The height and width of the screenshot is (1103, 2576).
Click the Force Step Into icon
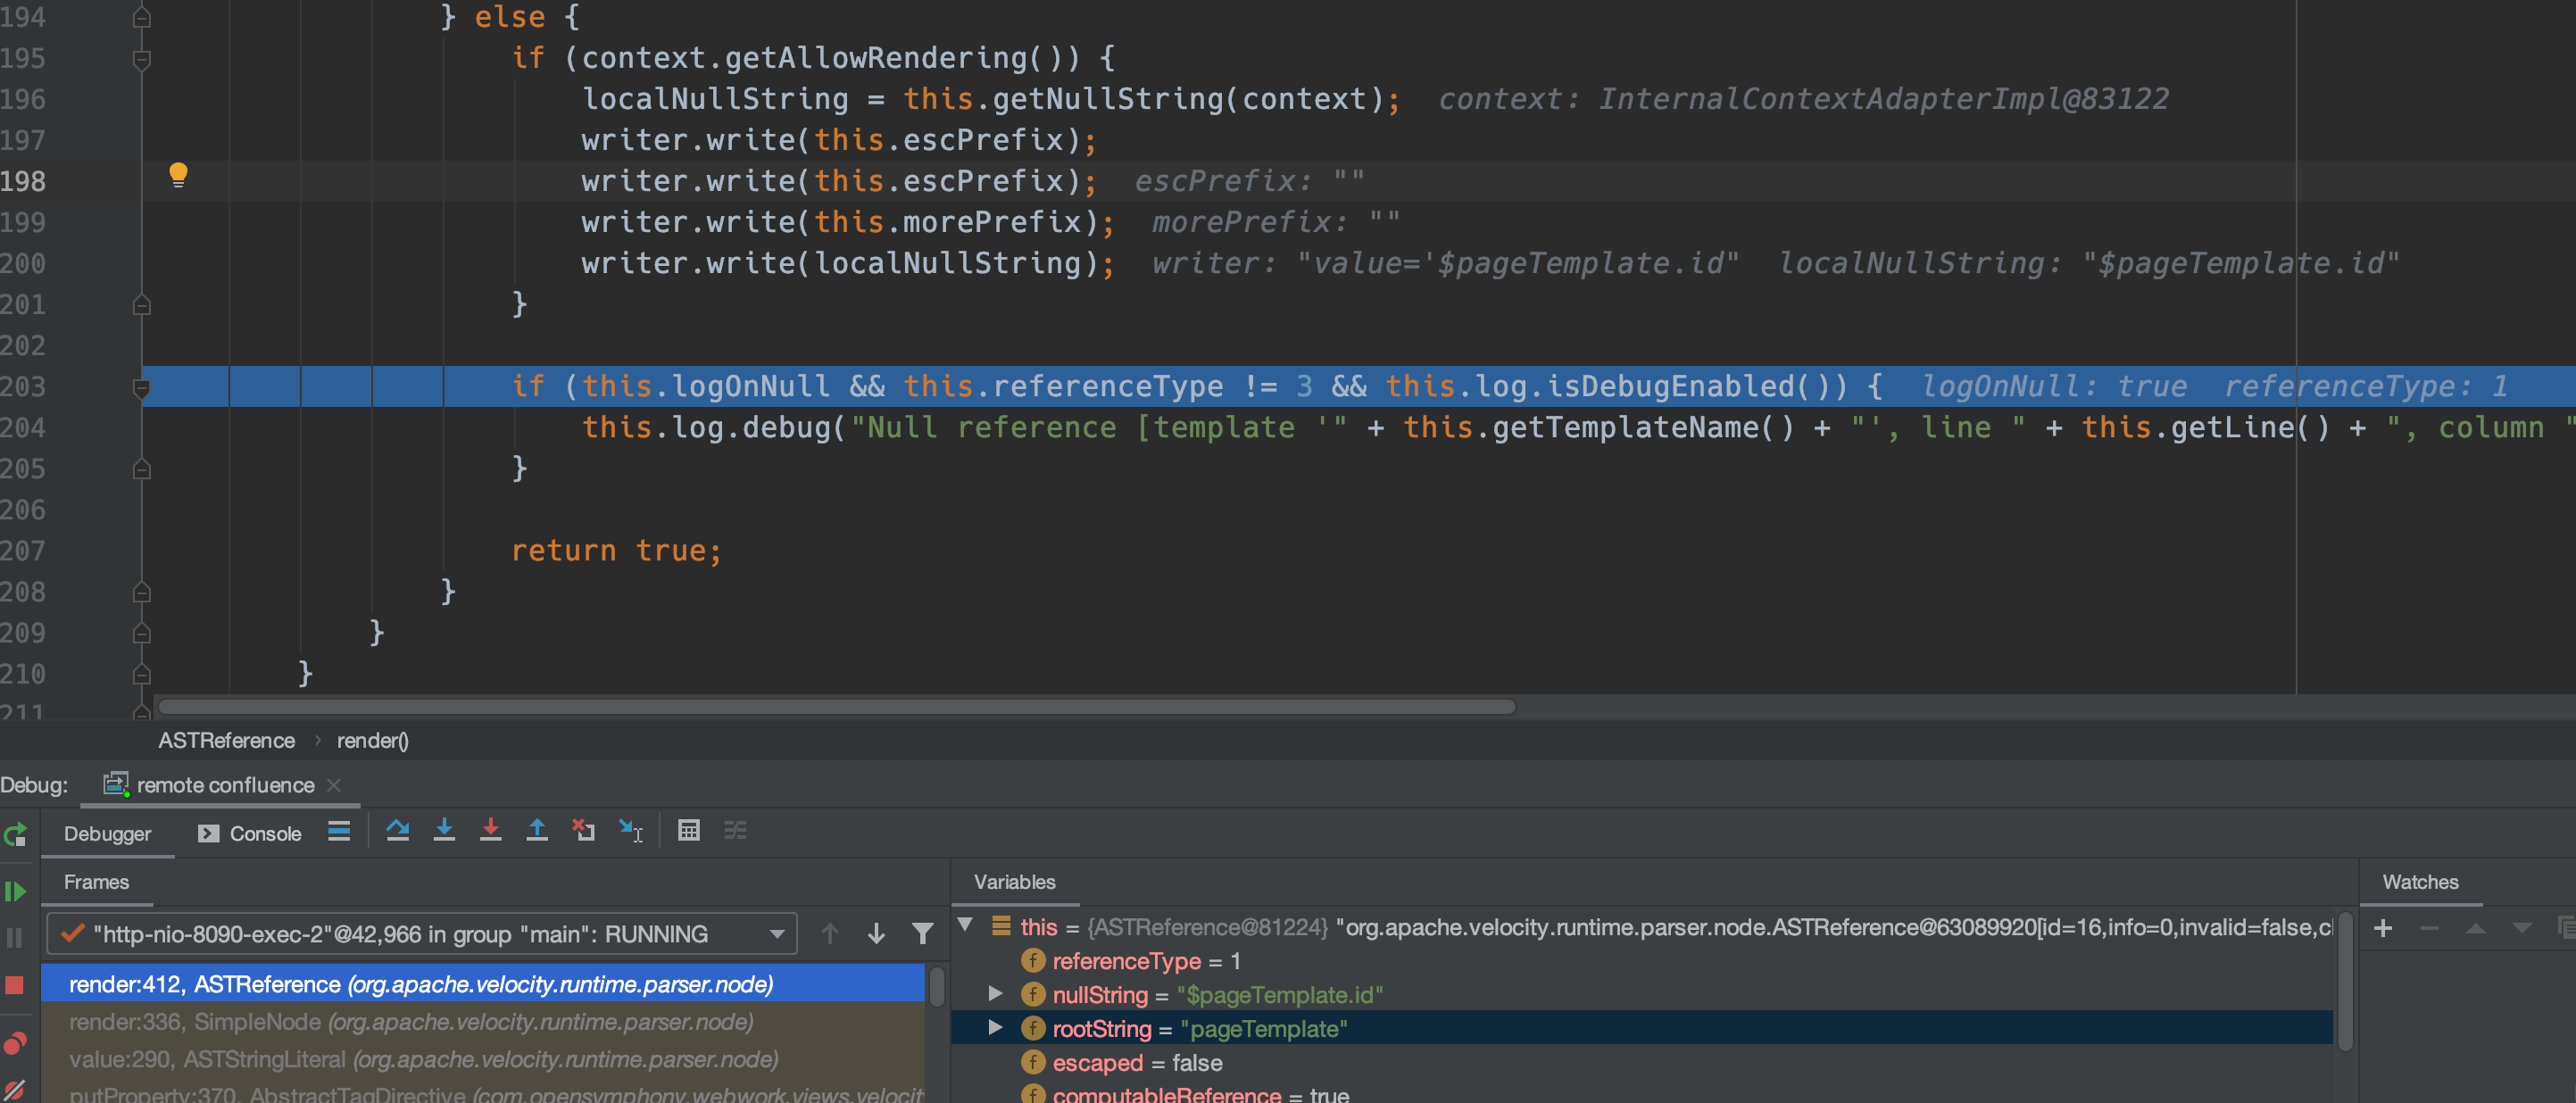point(490,830)
